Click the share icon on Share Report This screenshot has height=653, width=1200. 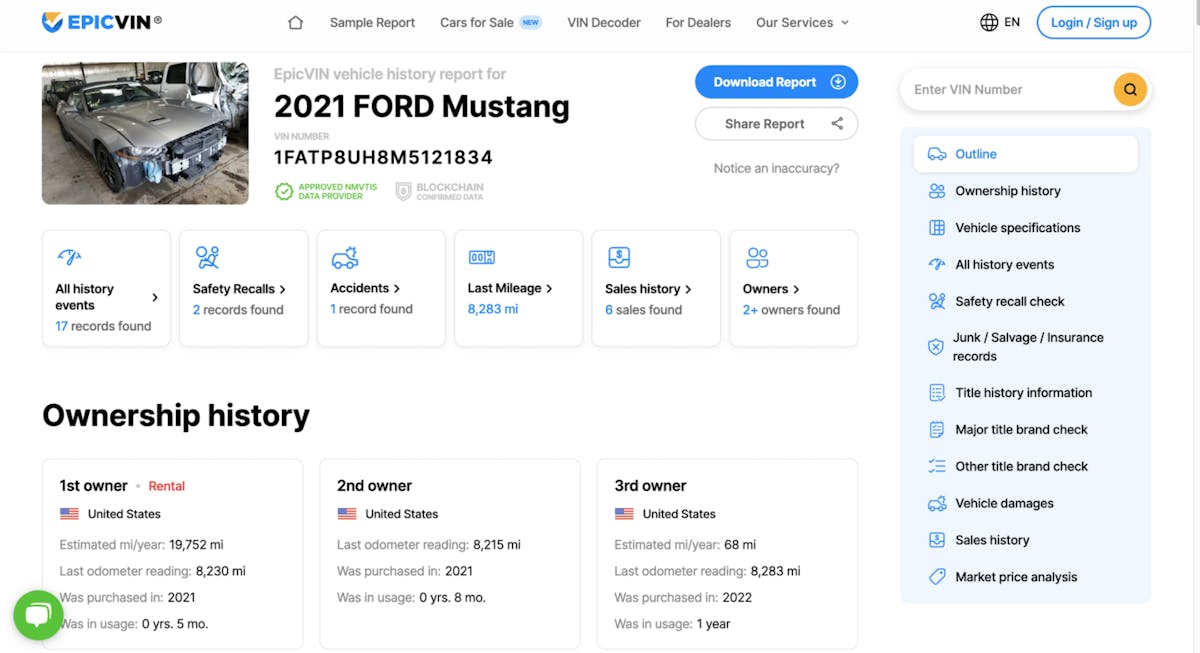click(837, 124)
